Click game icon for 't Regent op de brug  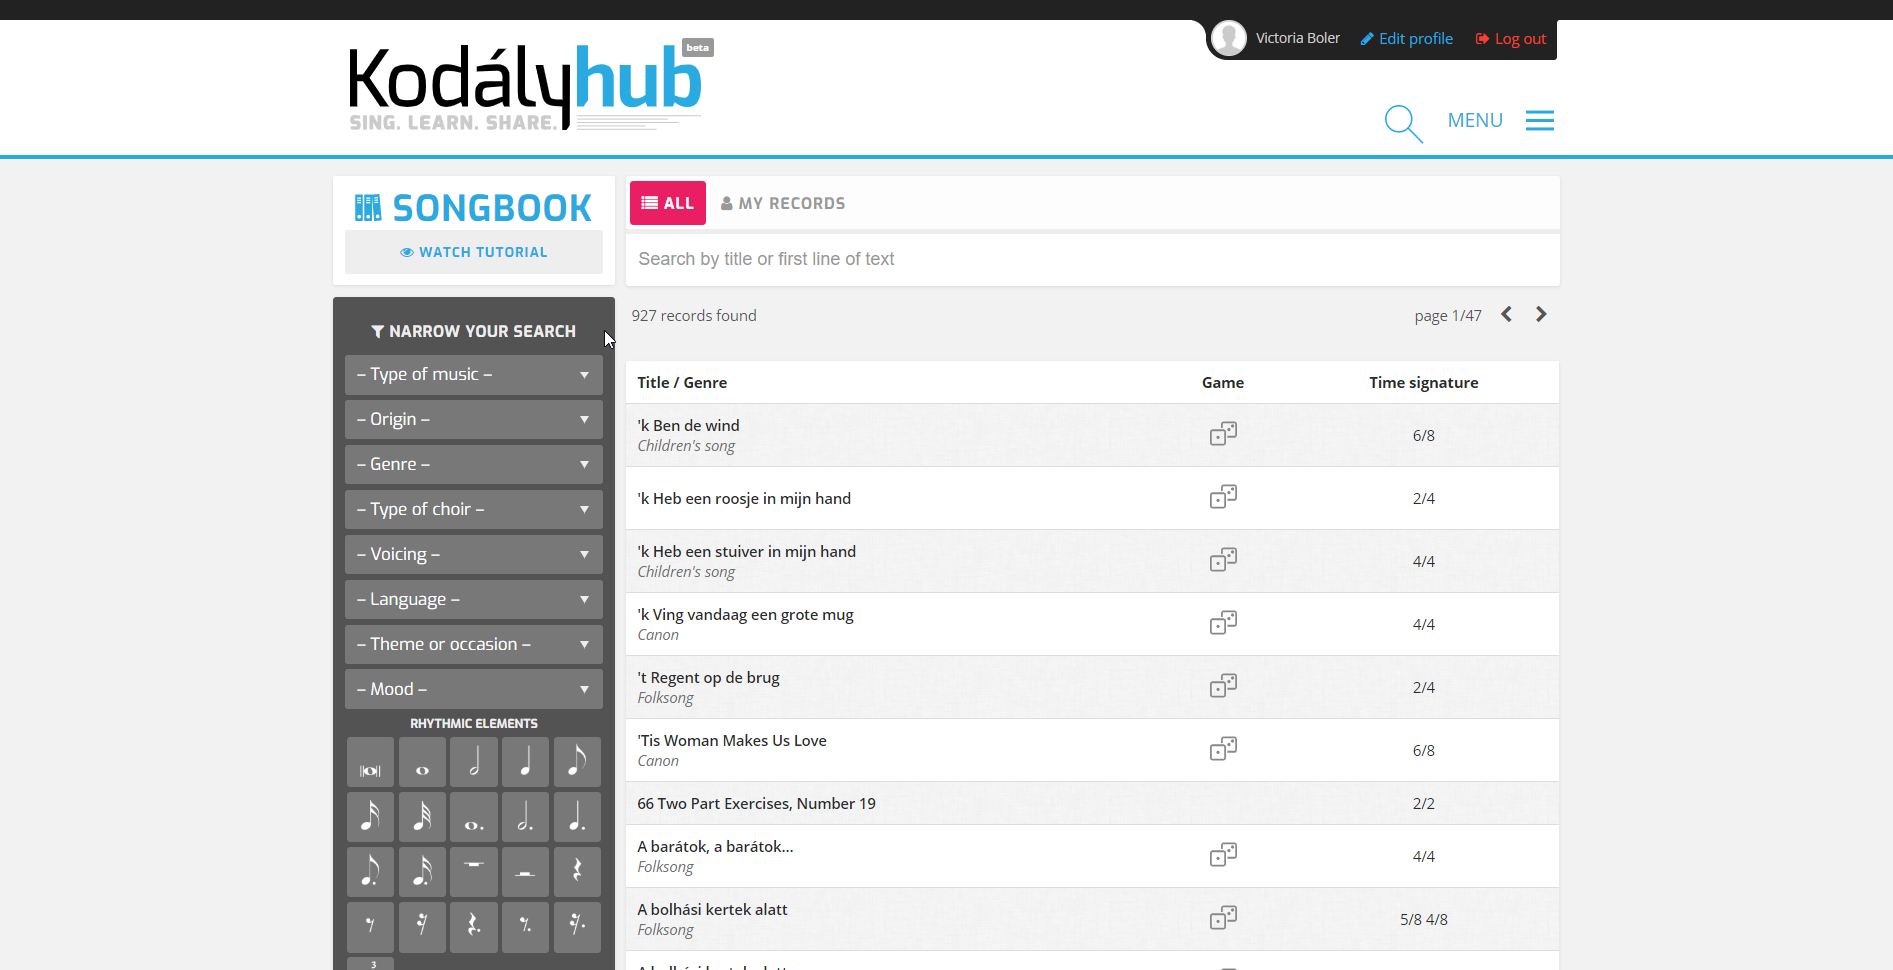[x=1223, y=686]
